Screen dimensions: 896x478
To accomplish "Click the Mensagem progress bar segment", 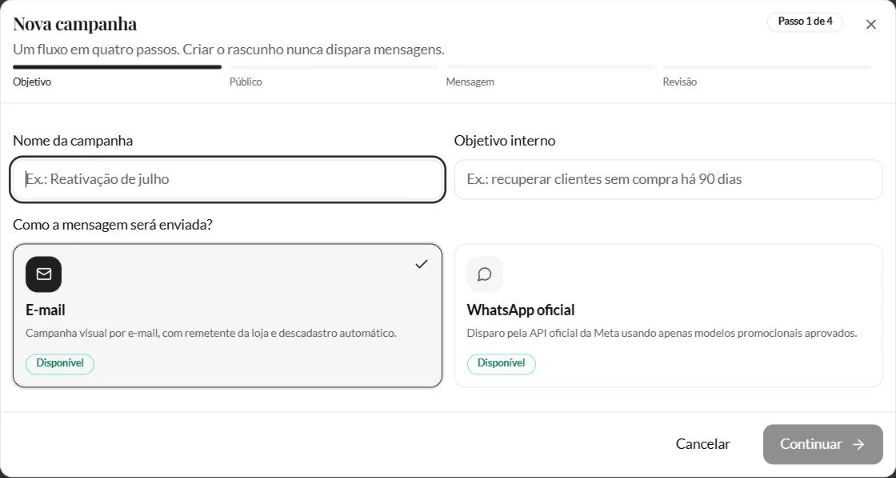I will point(550,67).
